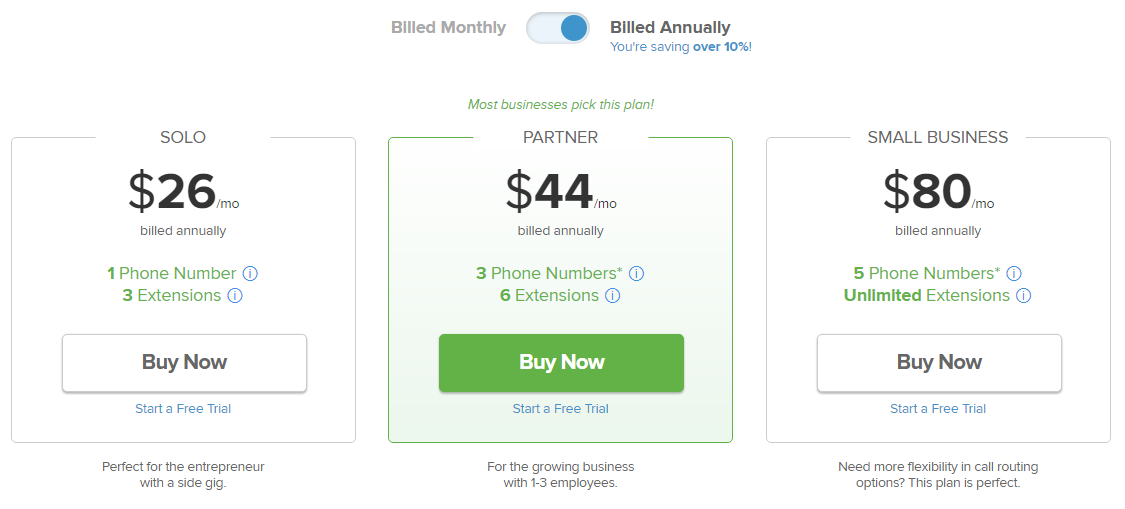The height and width of the screenshot is (509, 1125).
Task: Click the SMALL BUSINESS plan heading
Action: point(938,137)
